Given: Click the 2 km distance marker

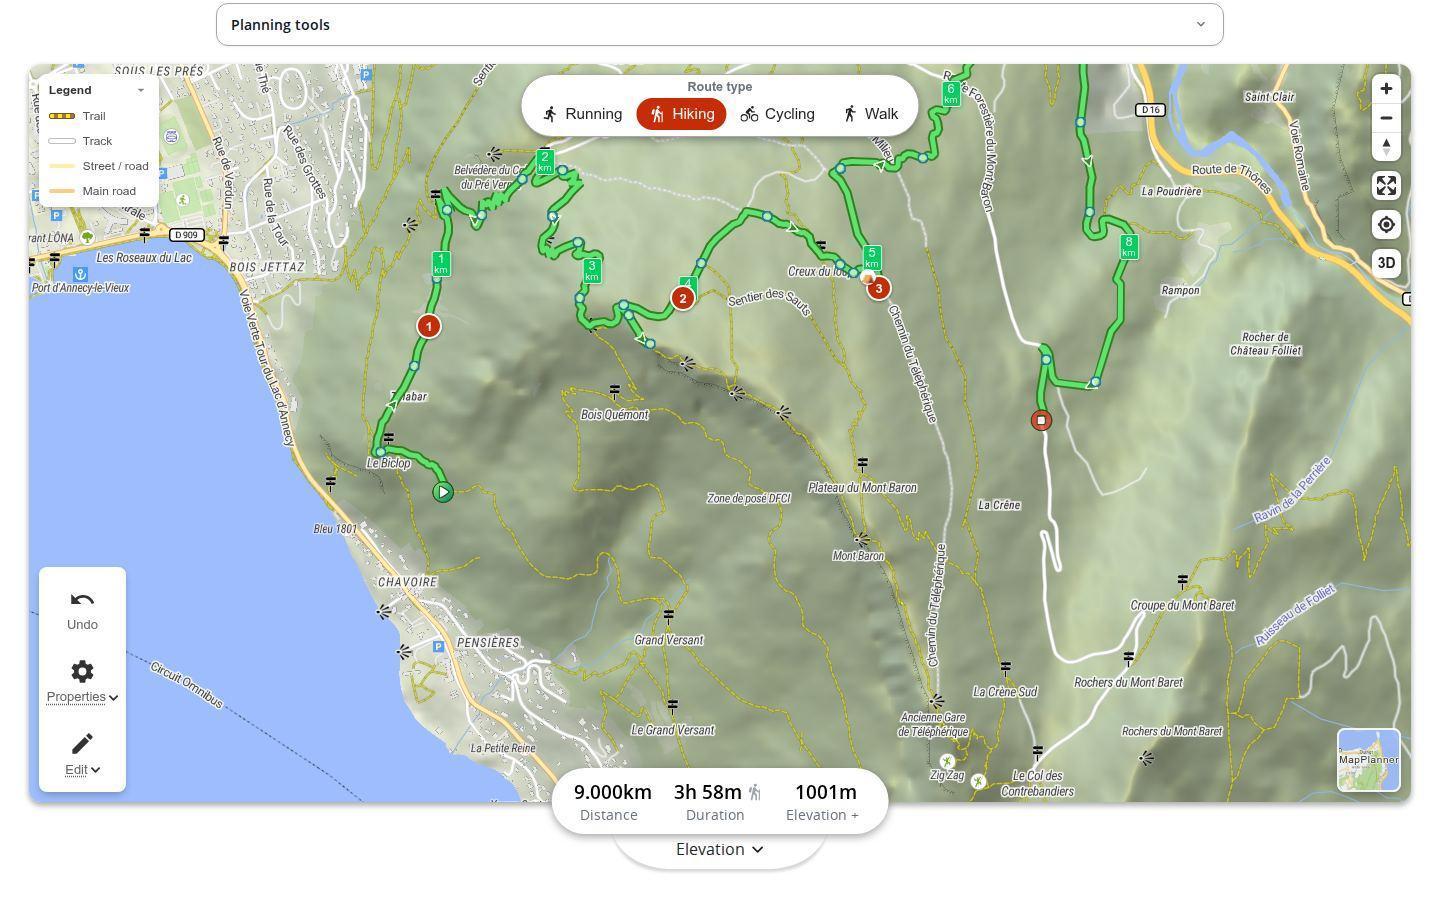Looking at the screenshot, I should pyautogui.click(x=545, y=162).
